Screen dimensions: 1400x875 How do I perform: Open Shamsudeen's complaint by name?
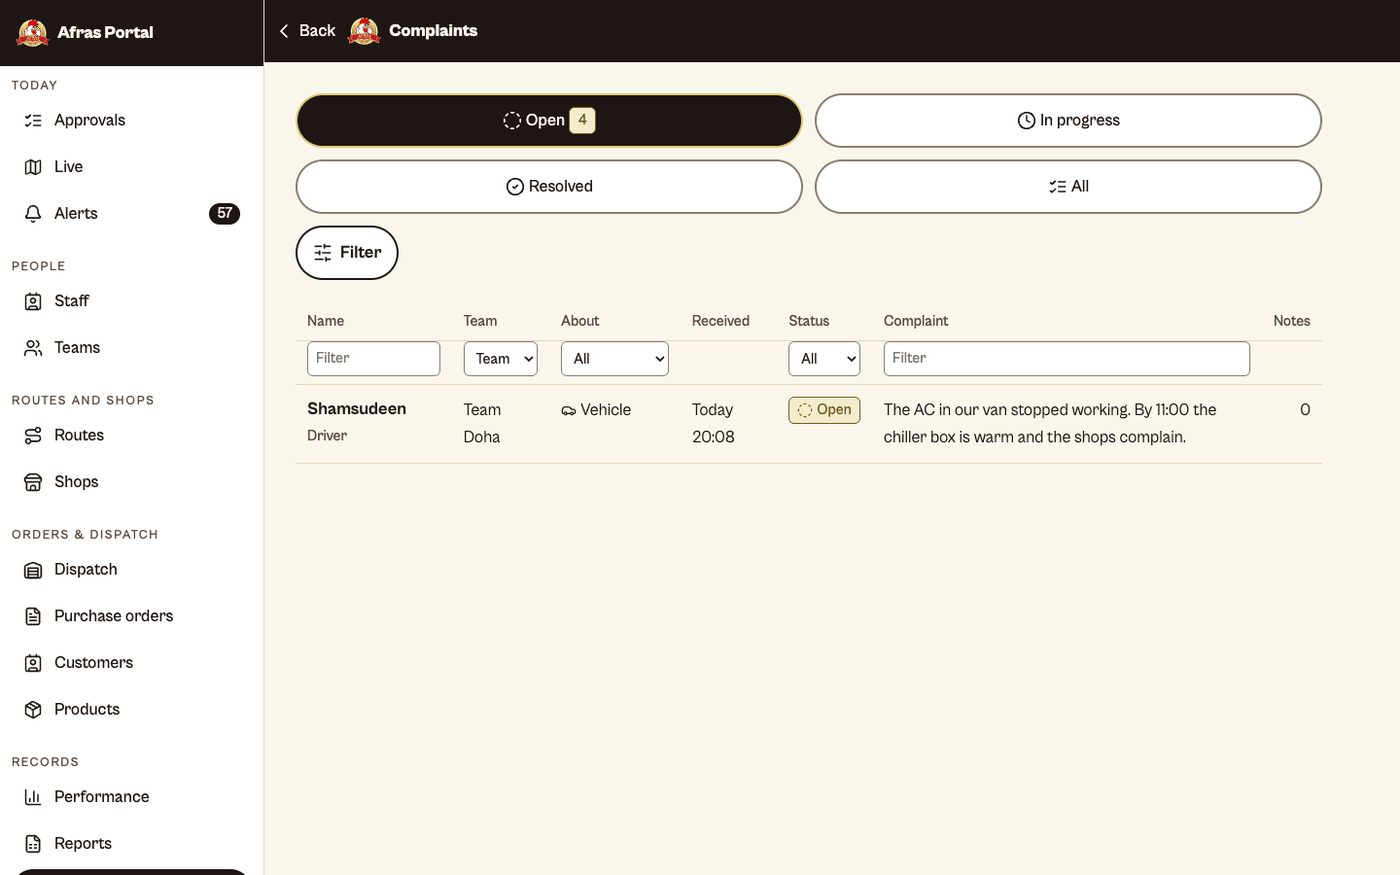[356, 409]
